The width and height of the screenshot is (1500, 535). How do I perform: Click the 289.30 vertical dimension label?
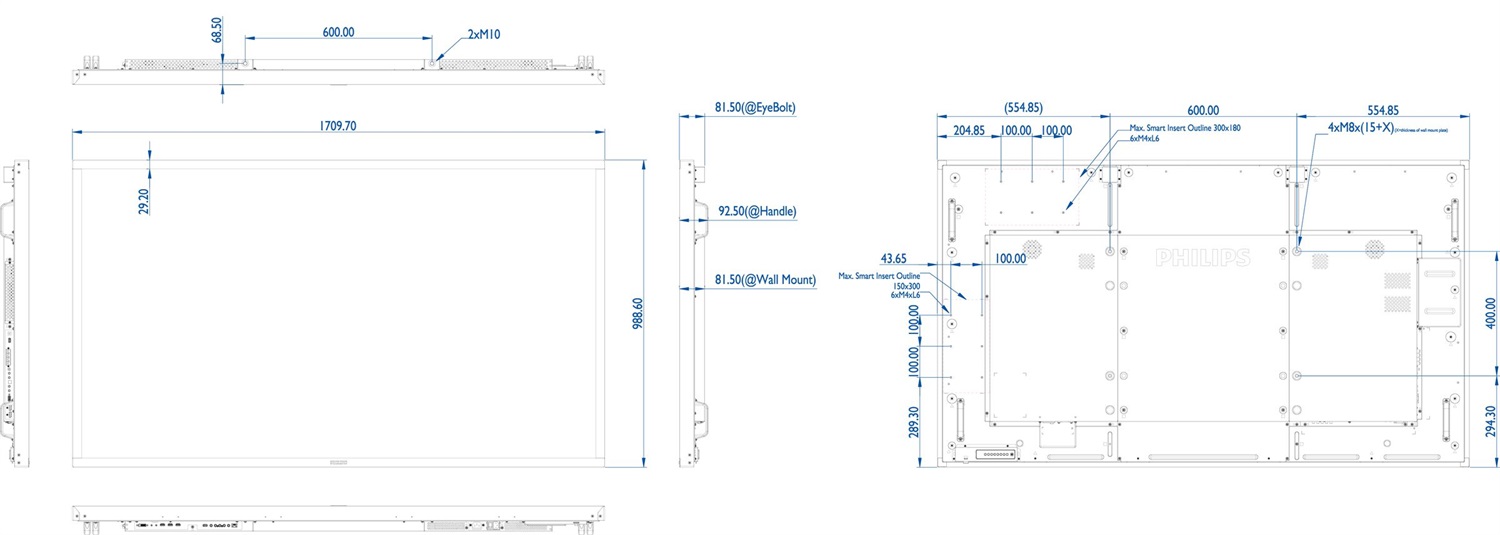(913, 425)
